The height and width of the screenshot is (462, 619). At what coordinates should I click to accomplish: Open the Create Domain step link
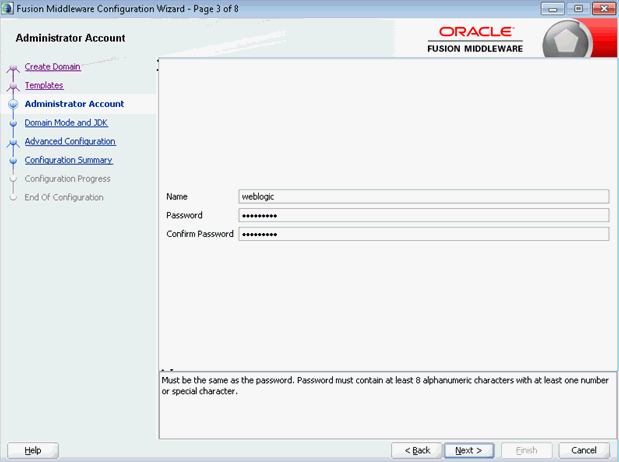(x=53, y=67)
